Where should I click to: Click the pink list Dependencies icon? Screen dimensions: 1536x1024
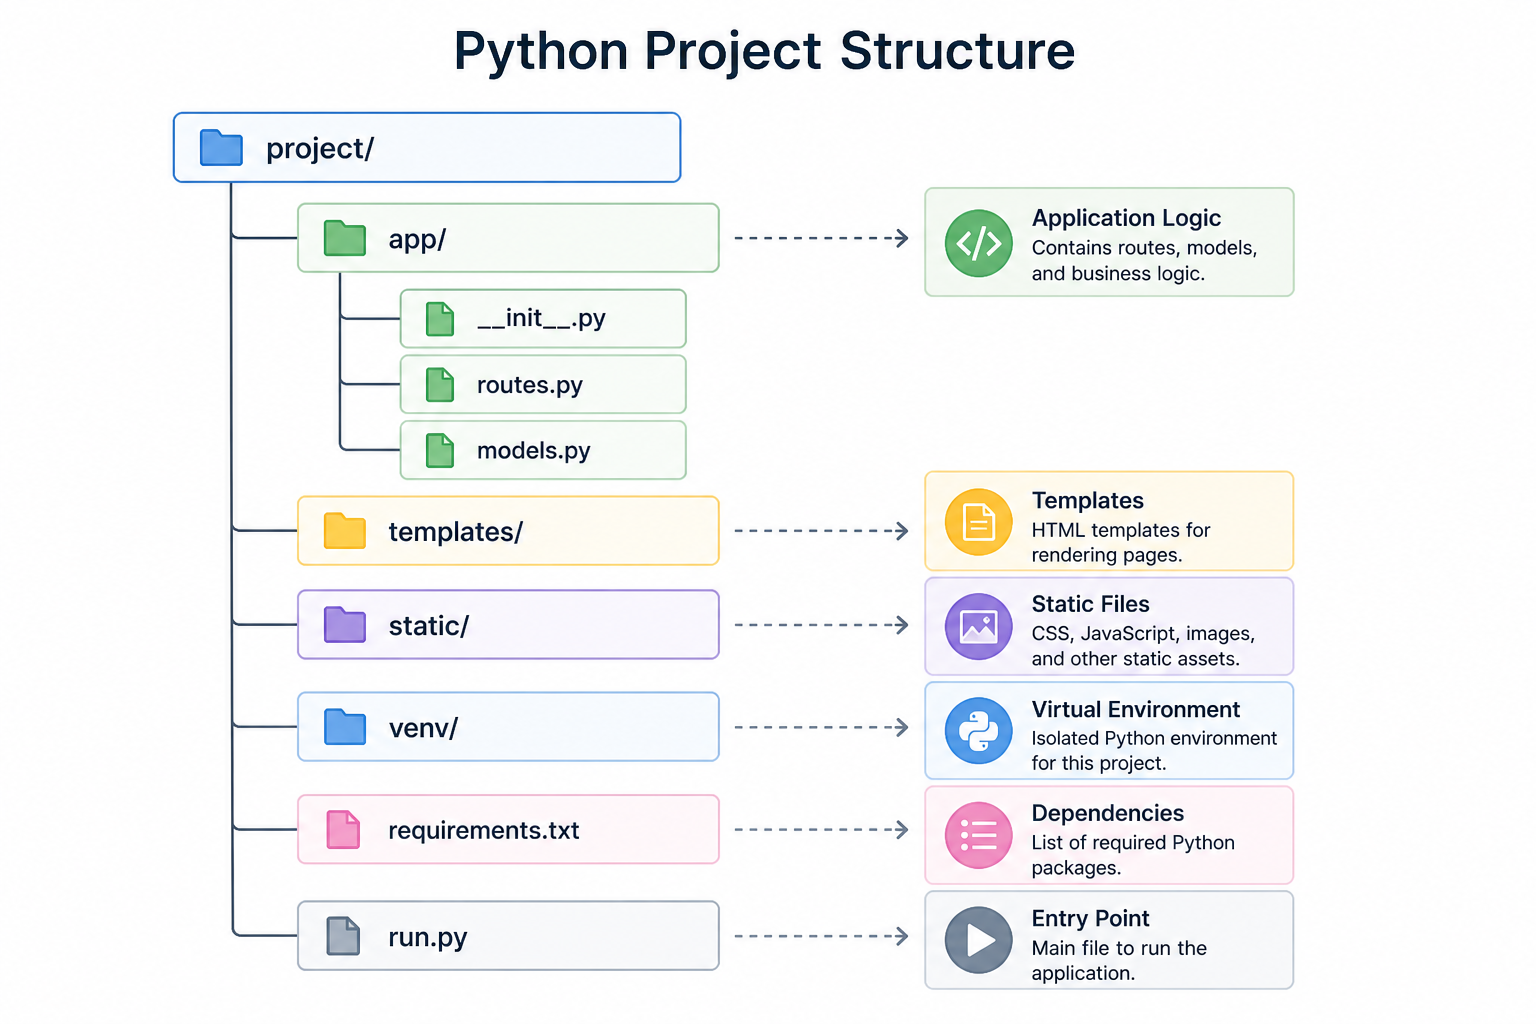pos(979,835)
